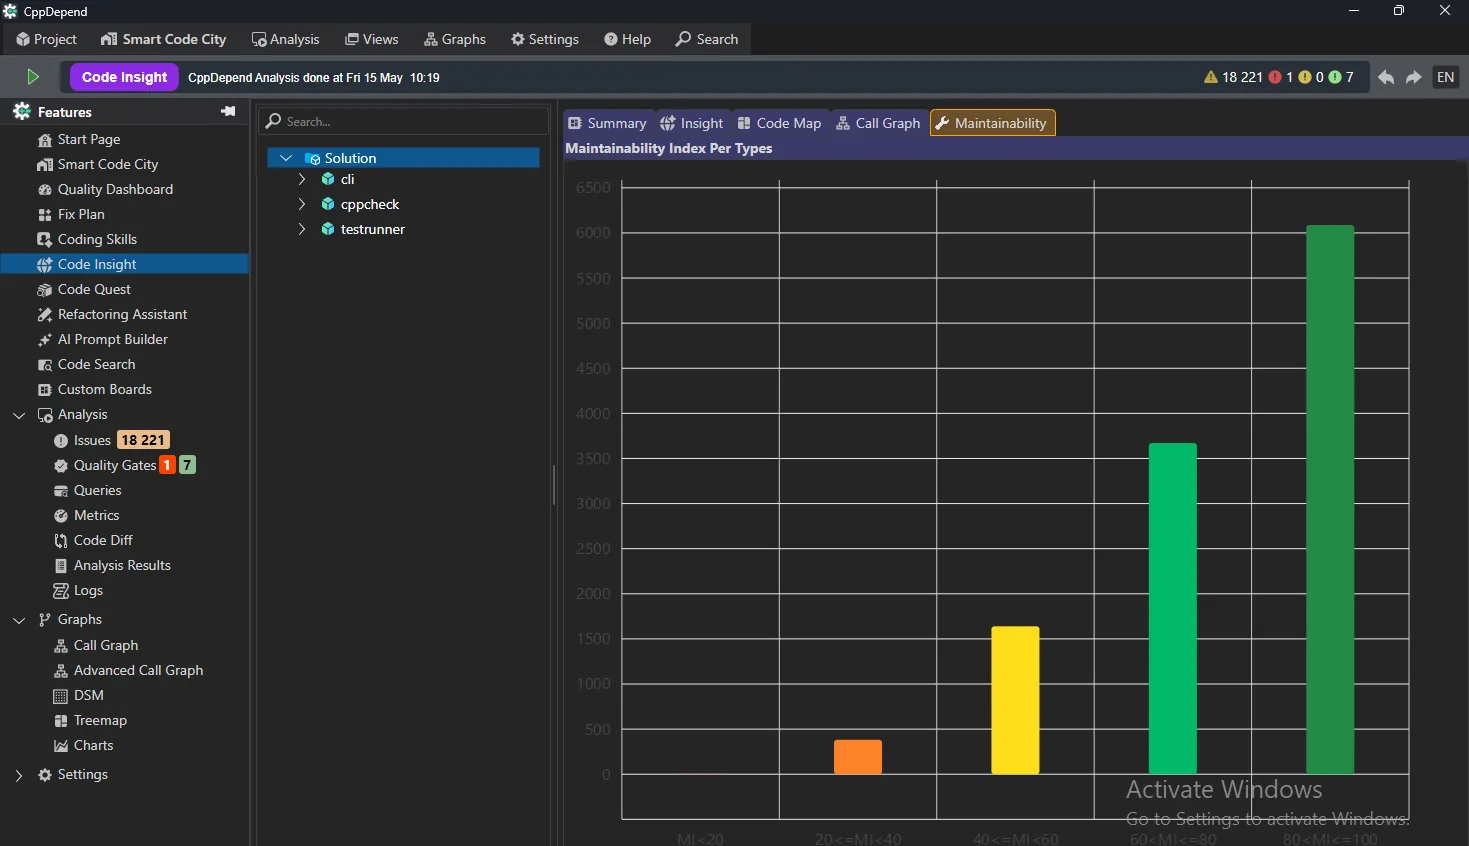Screen dimensions: 1469x846
Task: Click the purple Code Insight button
Action: (124, 77)
